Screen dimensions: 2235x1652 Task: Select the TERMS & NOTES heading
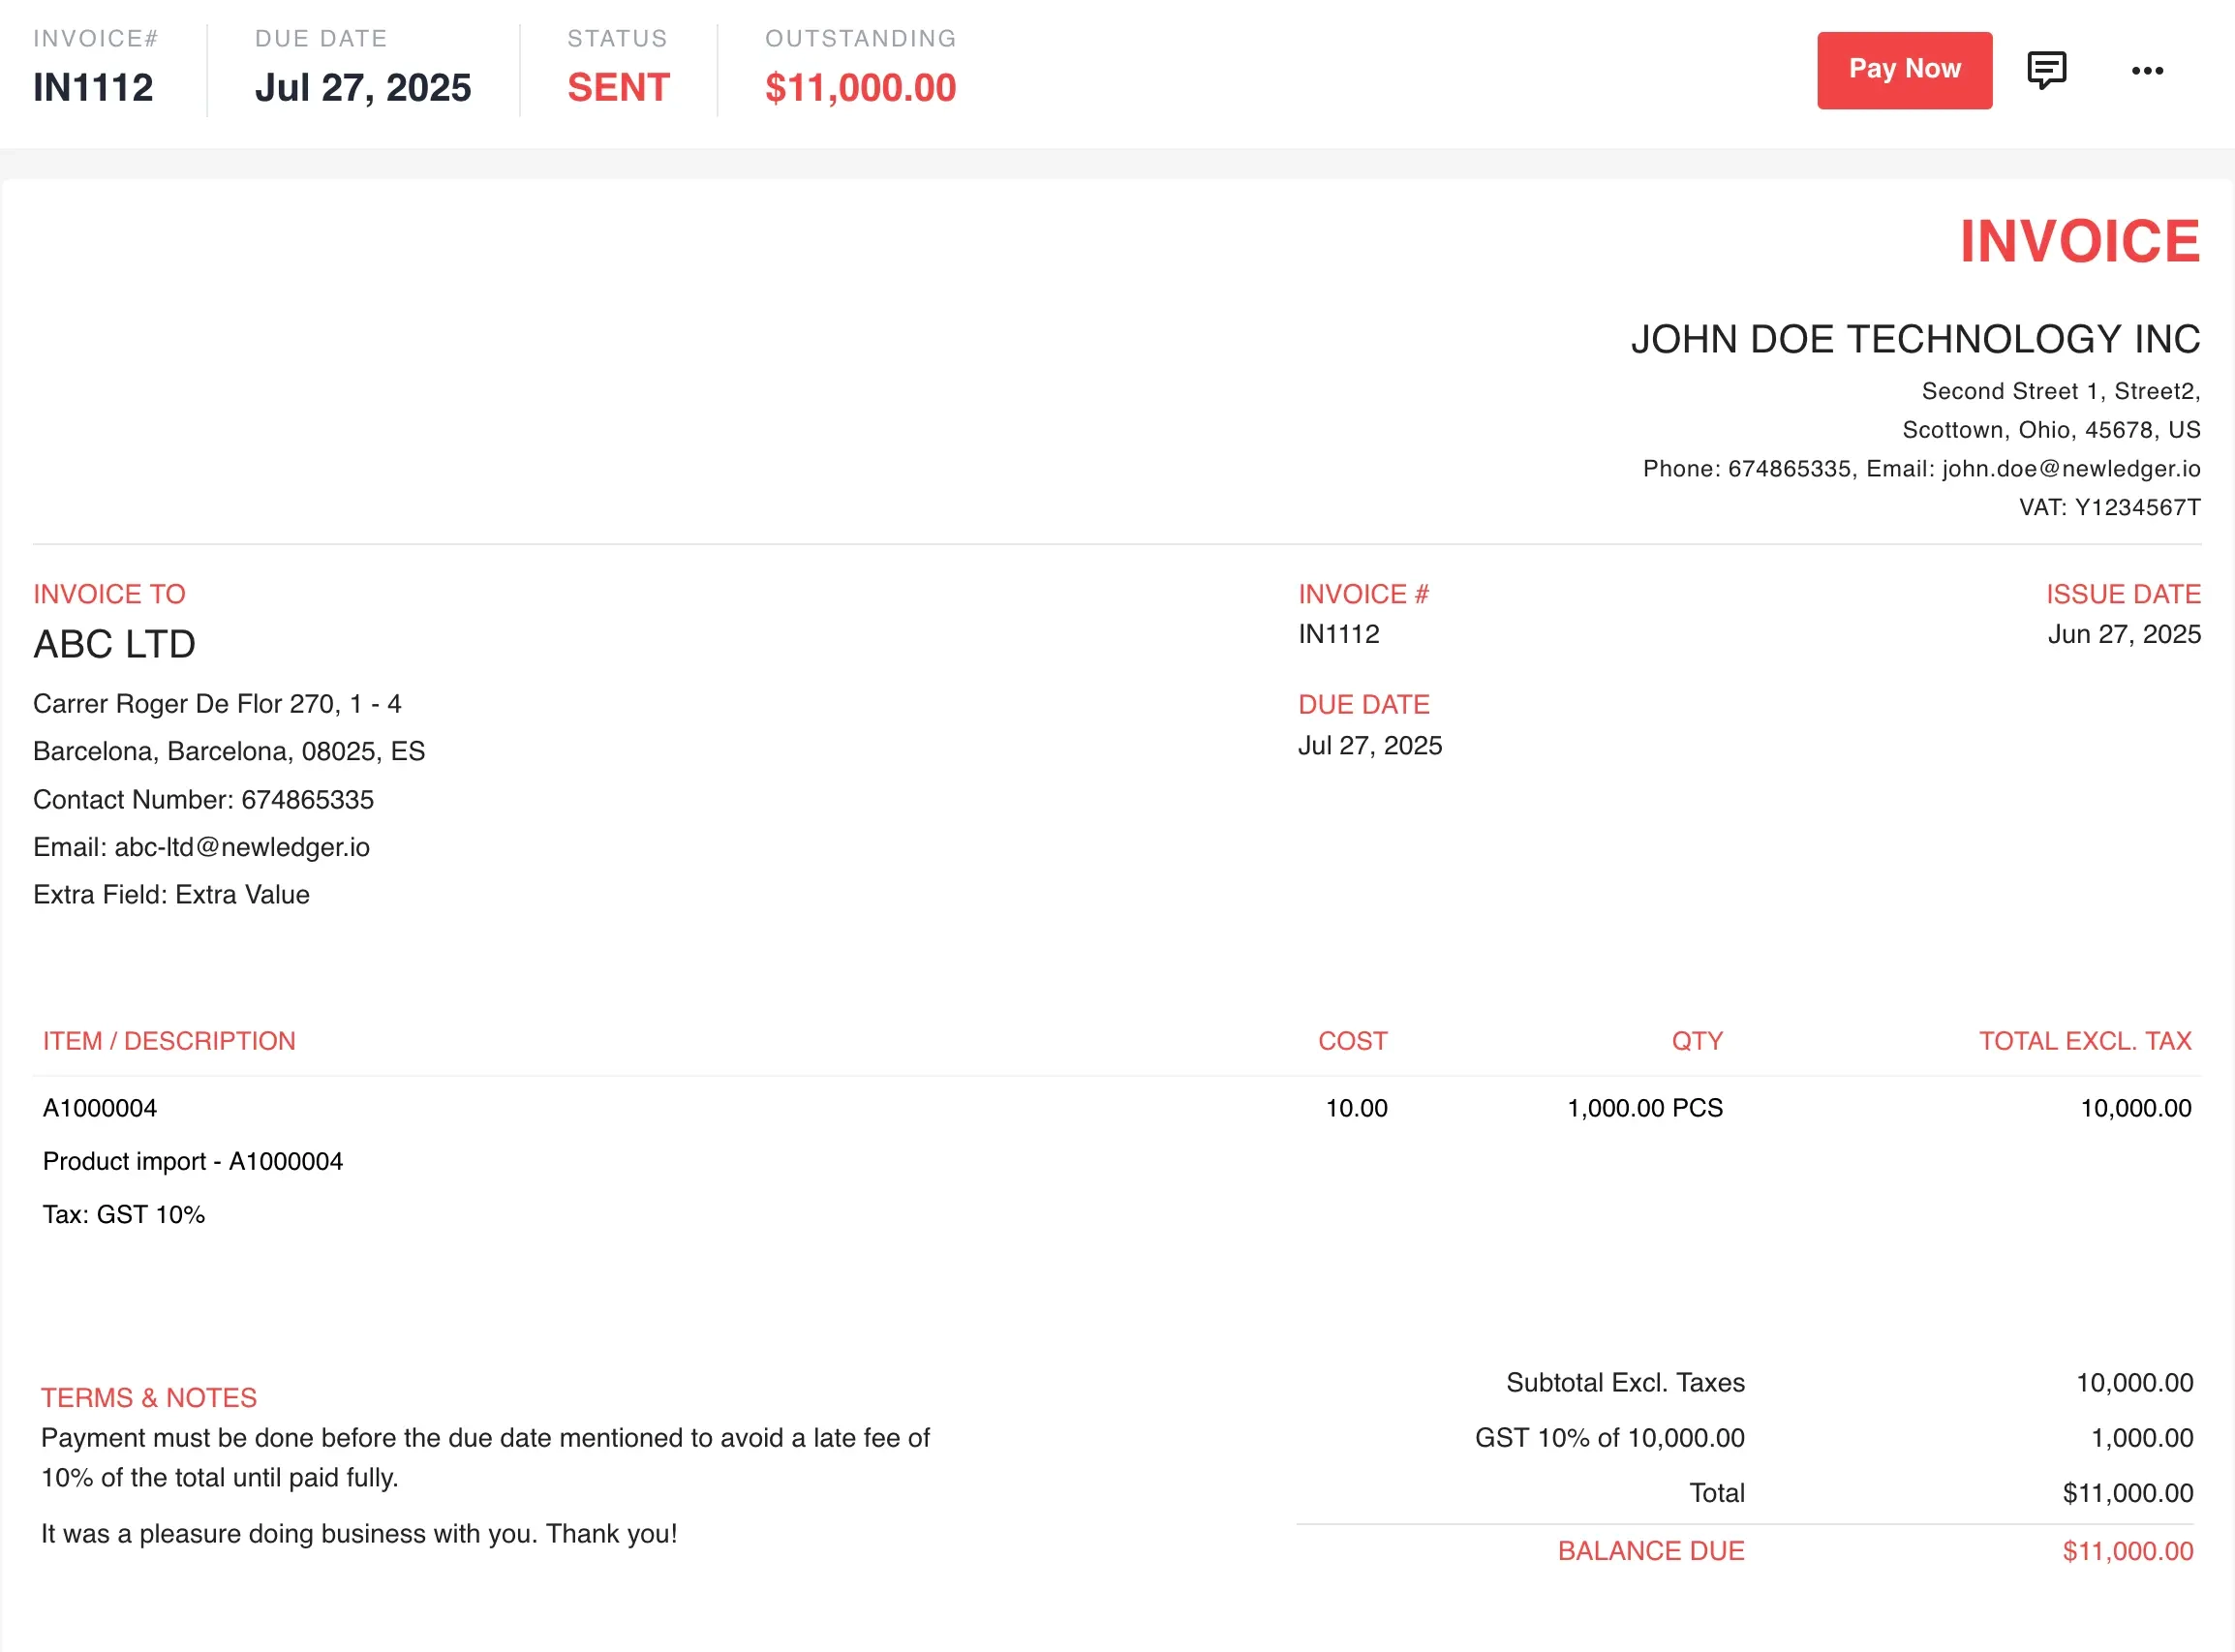tap(148, 1397)
